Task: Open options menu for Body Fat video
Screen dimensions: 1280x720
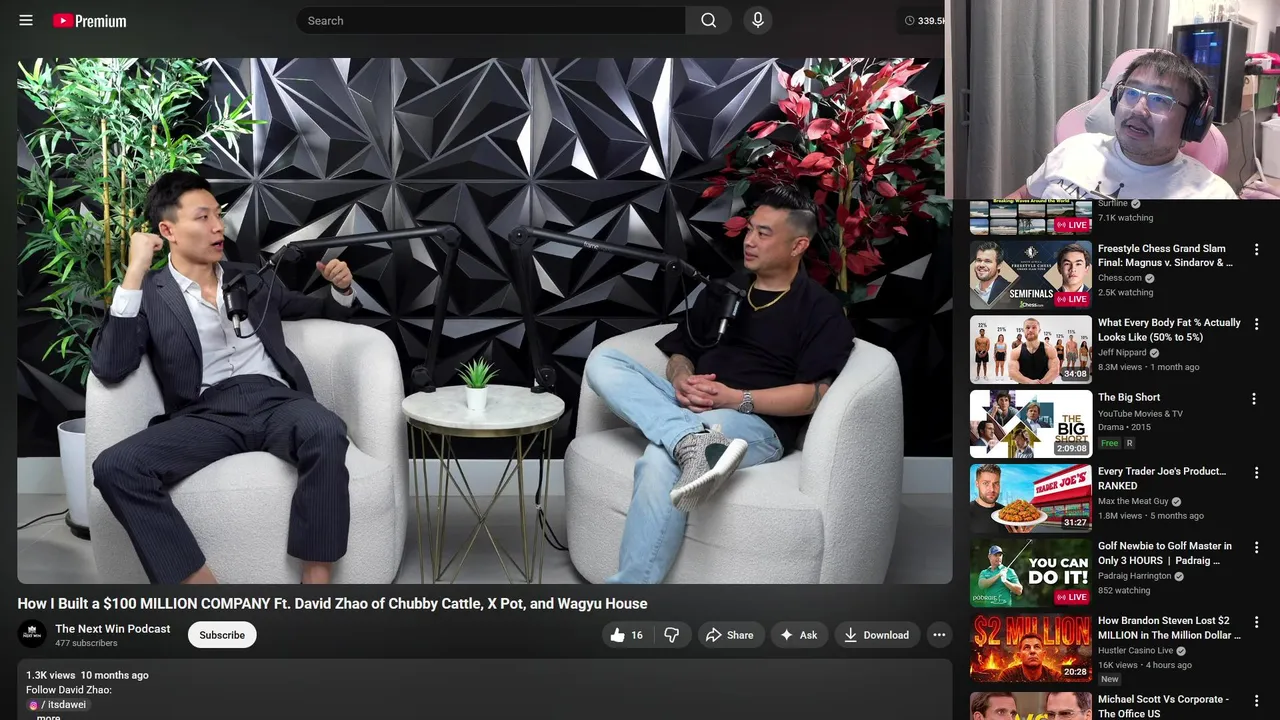Action: click(1256, 324)
